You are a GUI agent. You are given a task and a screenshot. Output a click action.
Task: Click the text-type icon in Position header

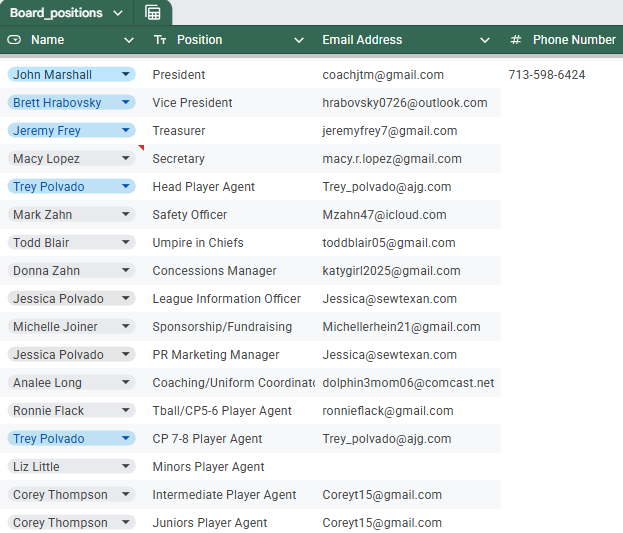tap(160, 40)
